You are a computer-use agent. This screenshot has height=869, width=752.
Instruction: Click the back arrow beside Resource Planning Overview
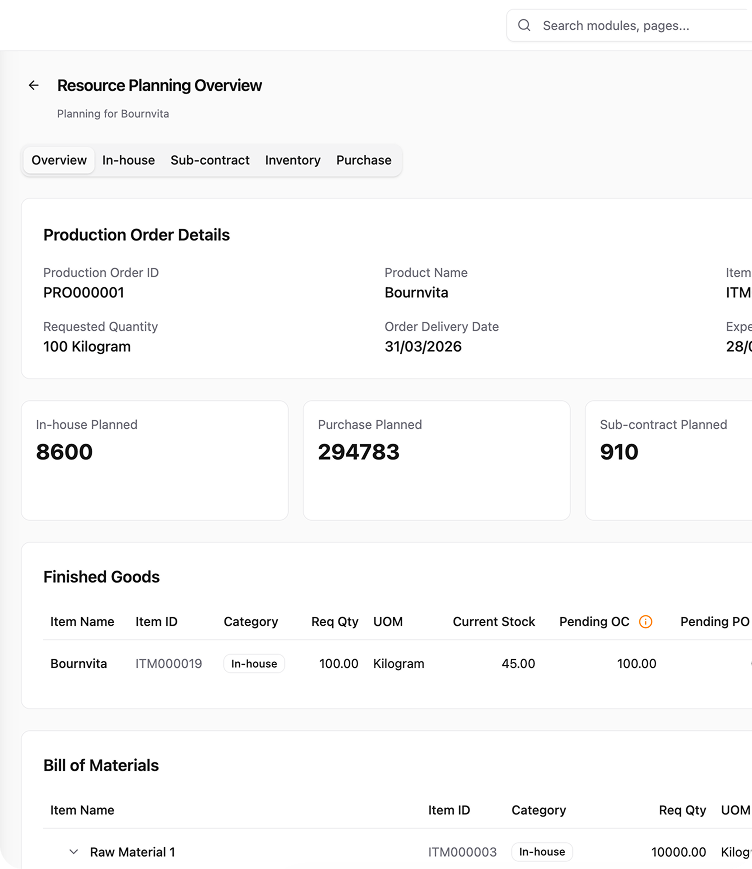(34, 85)
